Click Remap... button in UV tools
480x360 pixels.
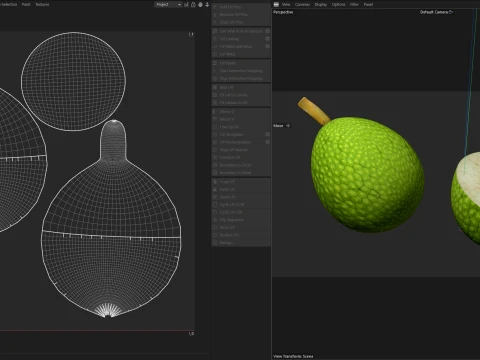(x=241, y=243)
